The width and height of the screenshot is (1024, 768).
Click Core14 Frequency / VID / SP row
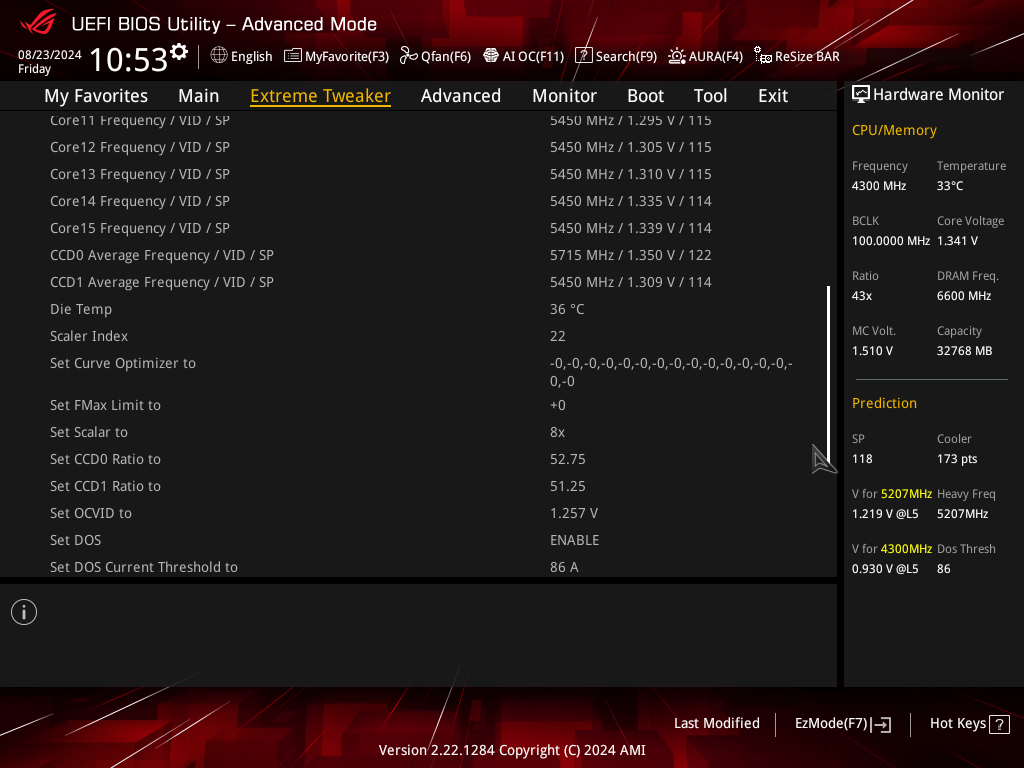[418, 201]
